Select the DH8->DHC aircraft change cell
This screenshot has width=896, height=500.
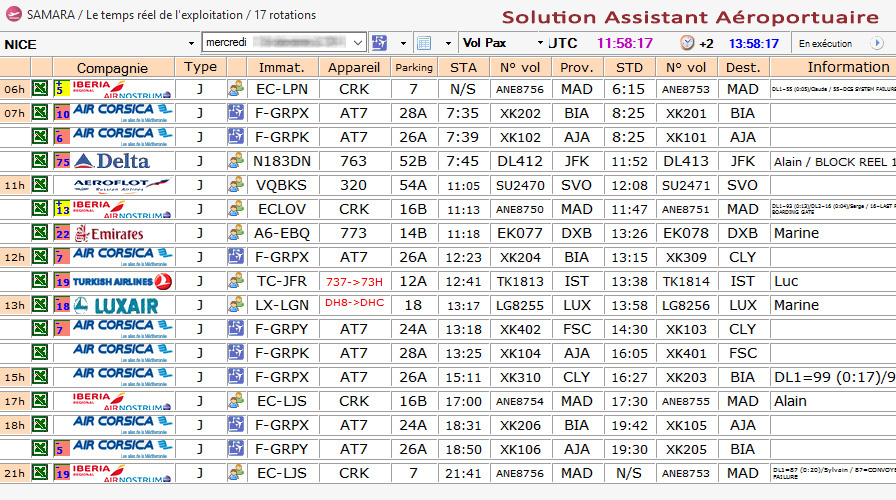pos(354,303)
